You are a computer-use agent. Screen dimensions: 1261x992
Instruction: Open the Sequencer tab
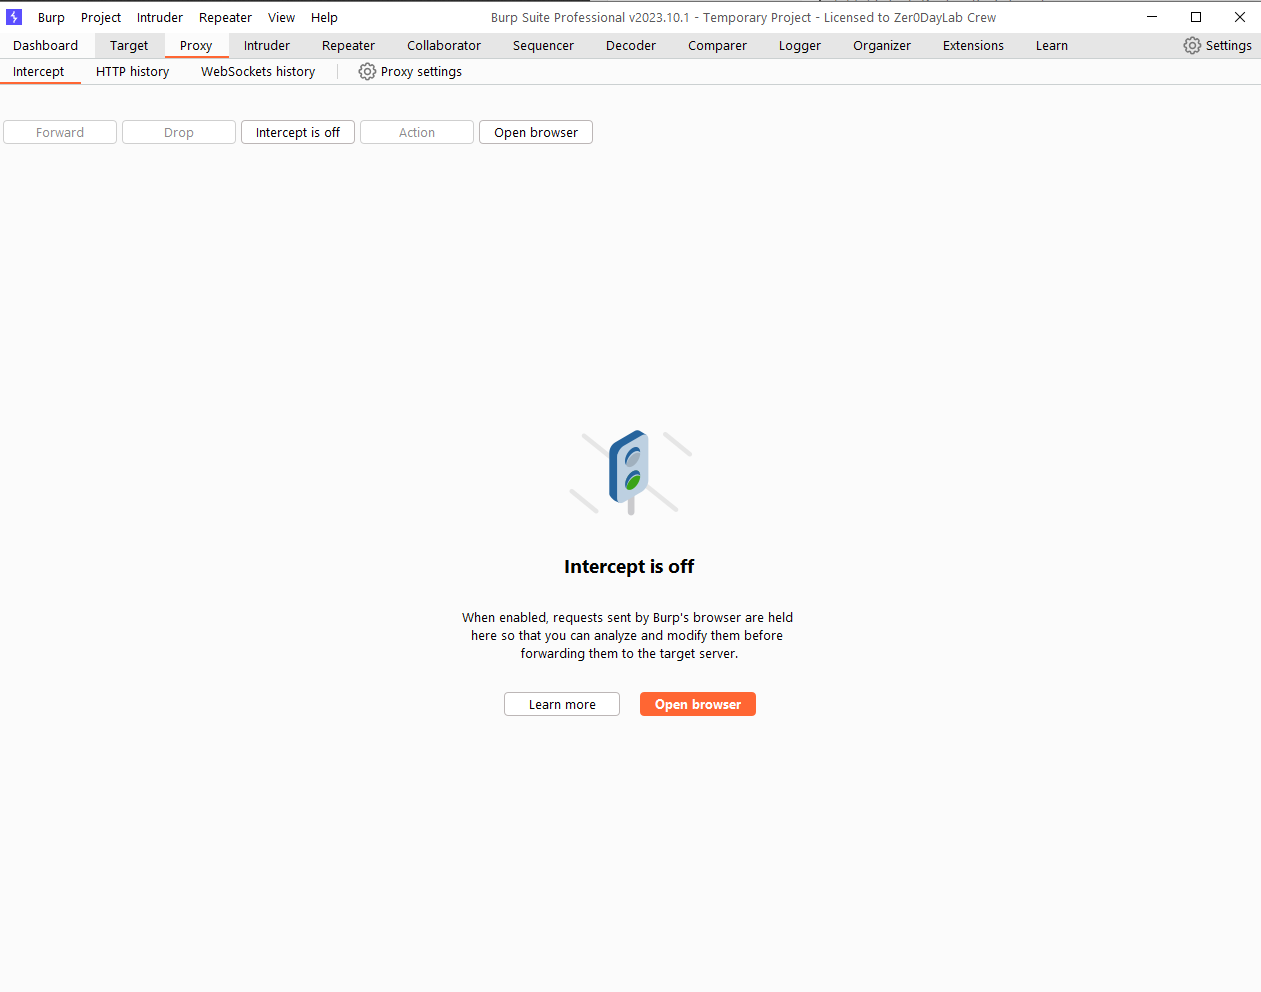(x=543, y=46)
